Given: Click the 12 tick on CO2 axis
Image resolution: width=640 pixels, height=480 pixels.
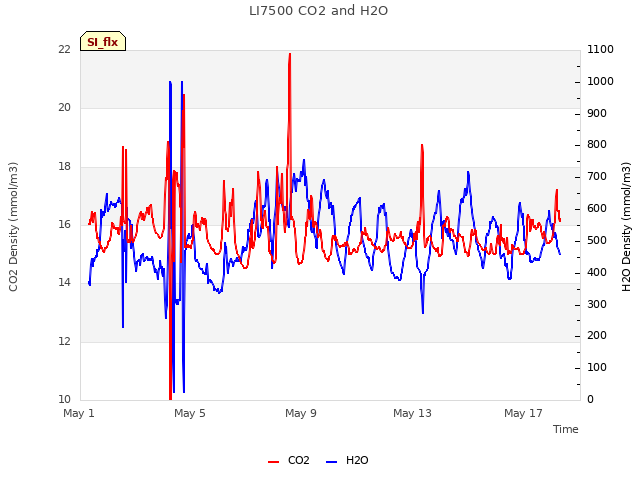Looking at the screenshot, I should click(64, 341).
